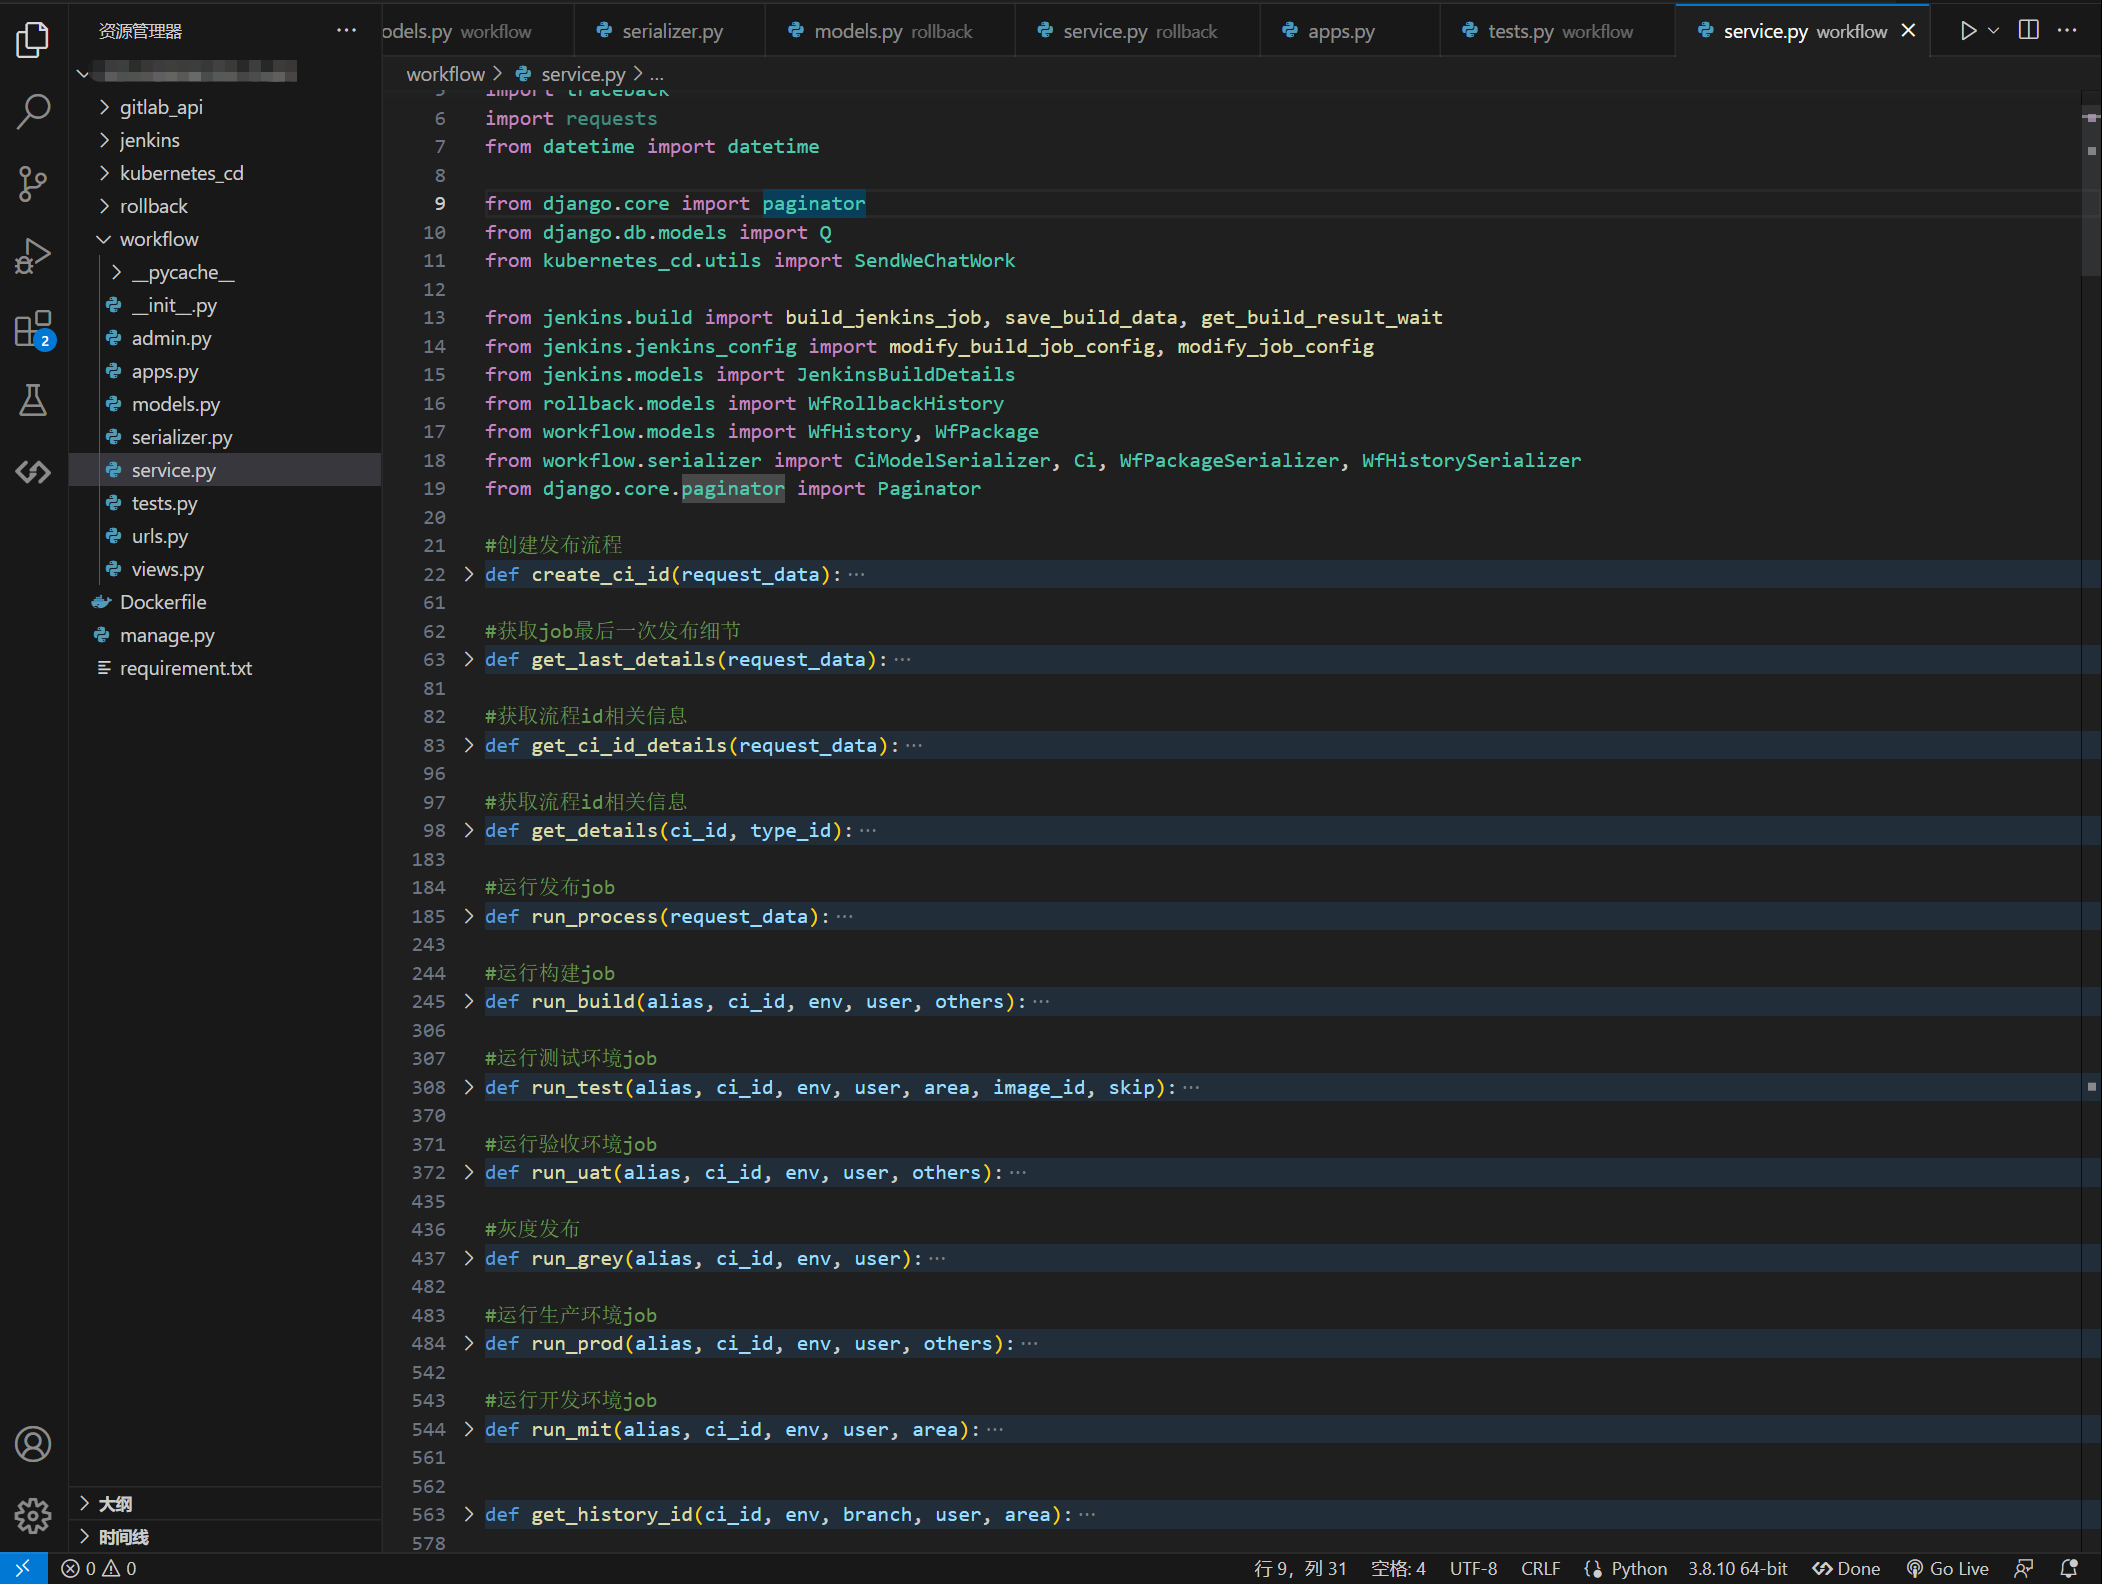Viewport: 2102px width, 1584px height.
Task: Open the run options dropdown arrow
Action: (x=1993, y=31)
